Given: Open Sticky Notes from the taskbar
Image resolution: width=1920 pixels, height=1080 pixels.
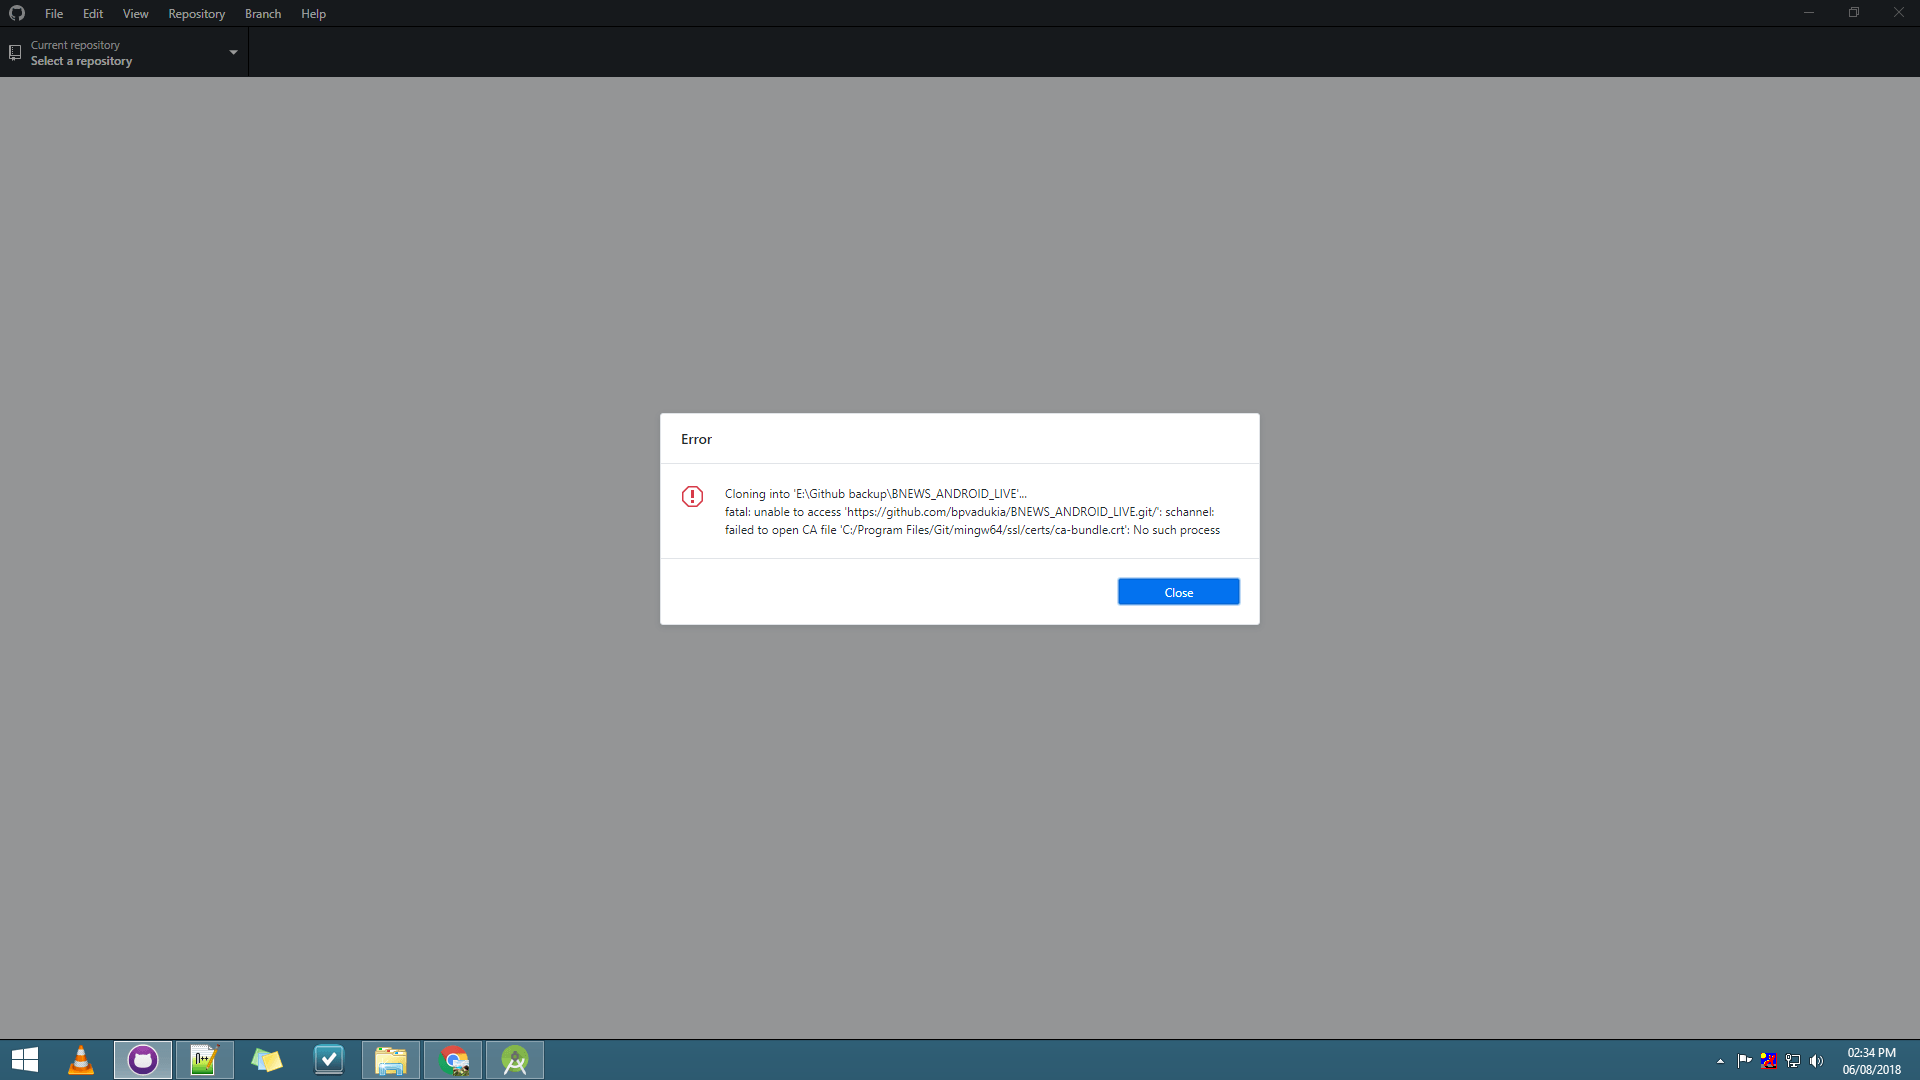Looking at the screenshot, I should click(267, 1059).
